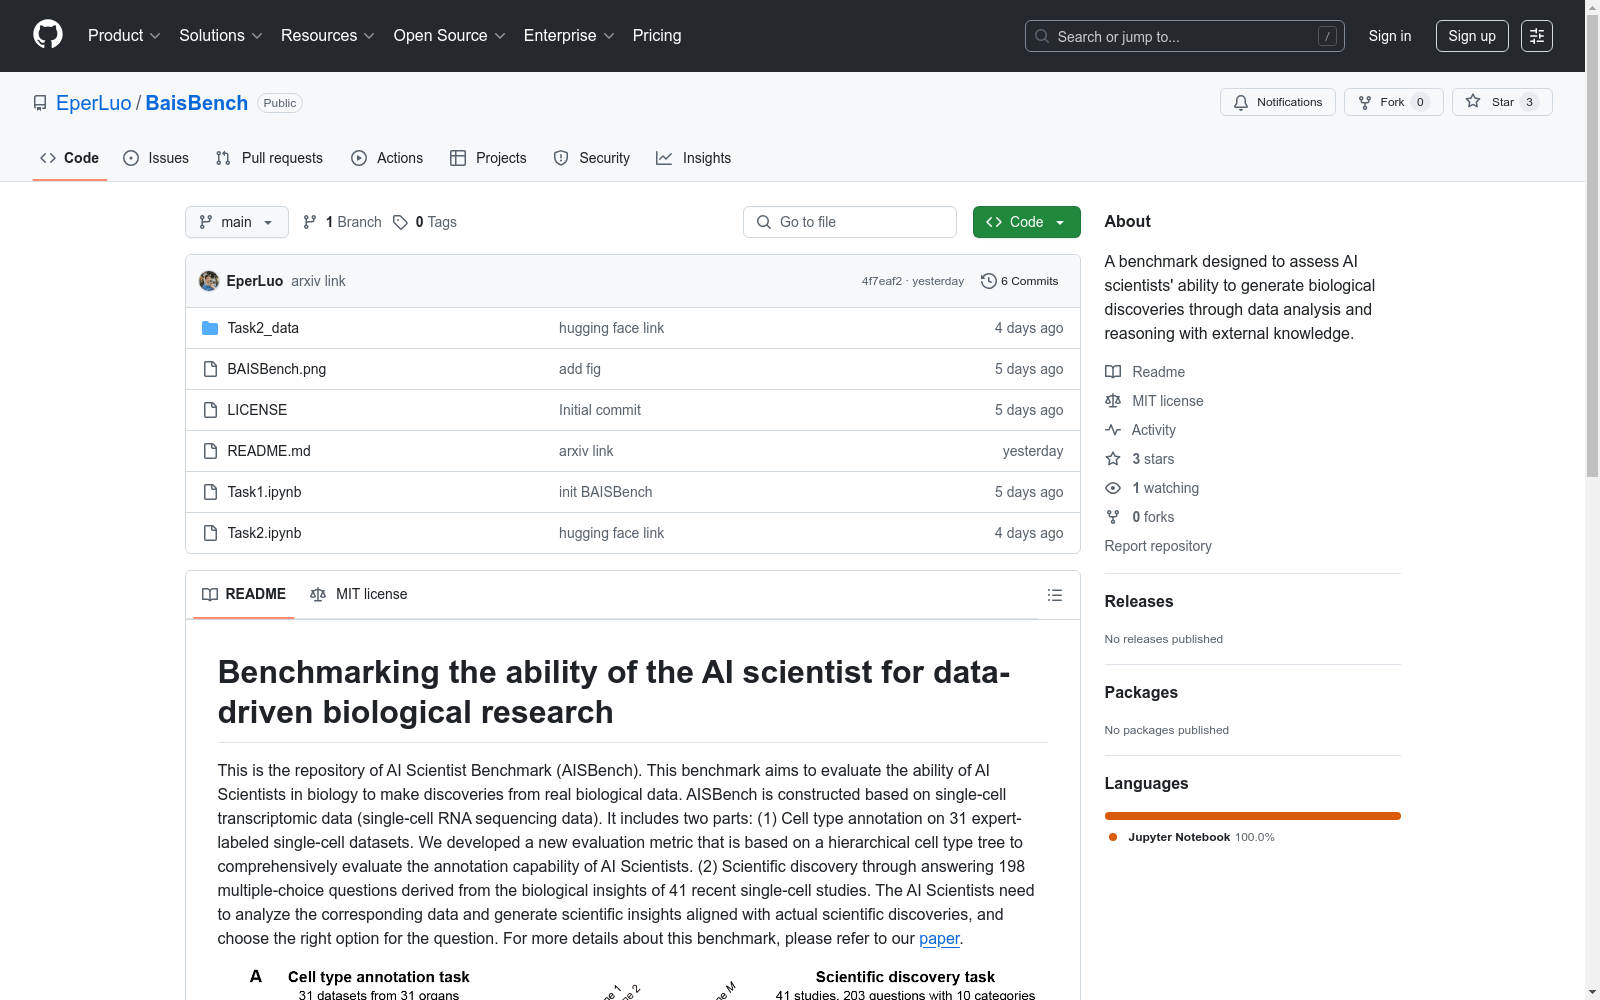
Task: Open the Jupyter Notebook language link
Action: click(x=1192, y=837)
